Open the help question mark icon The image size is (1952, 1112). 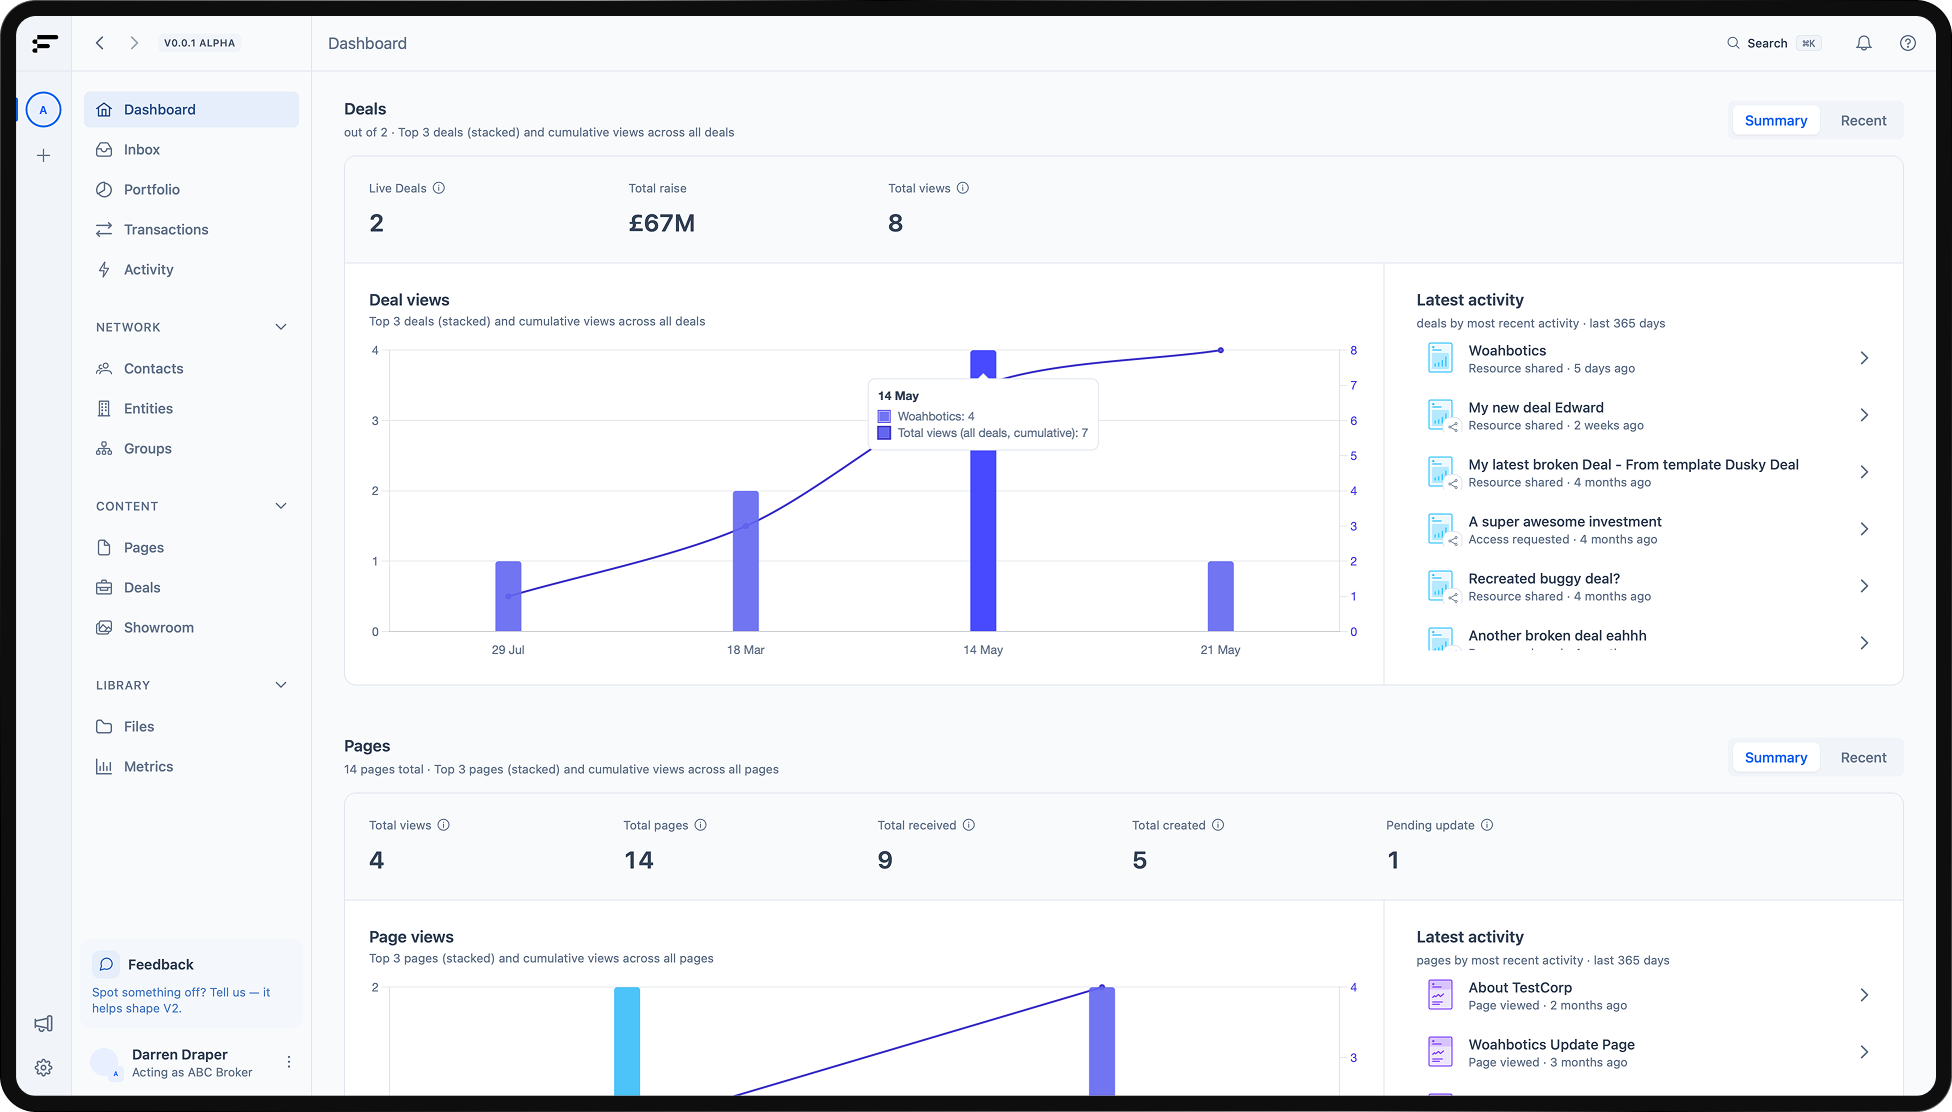[x=1908, y=43]
